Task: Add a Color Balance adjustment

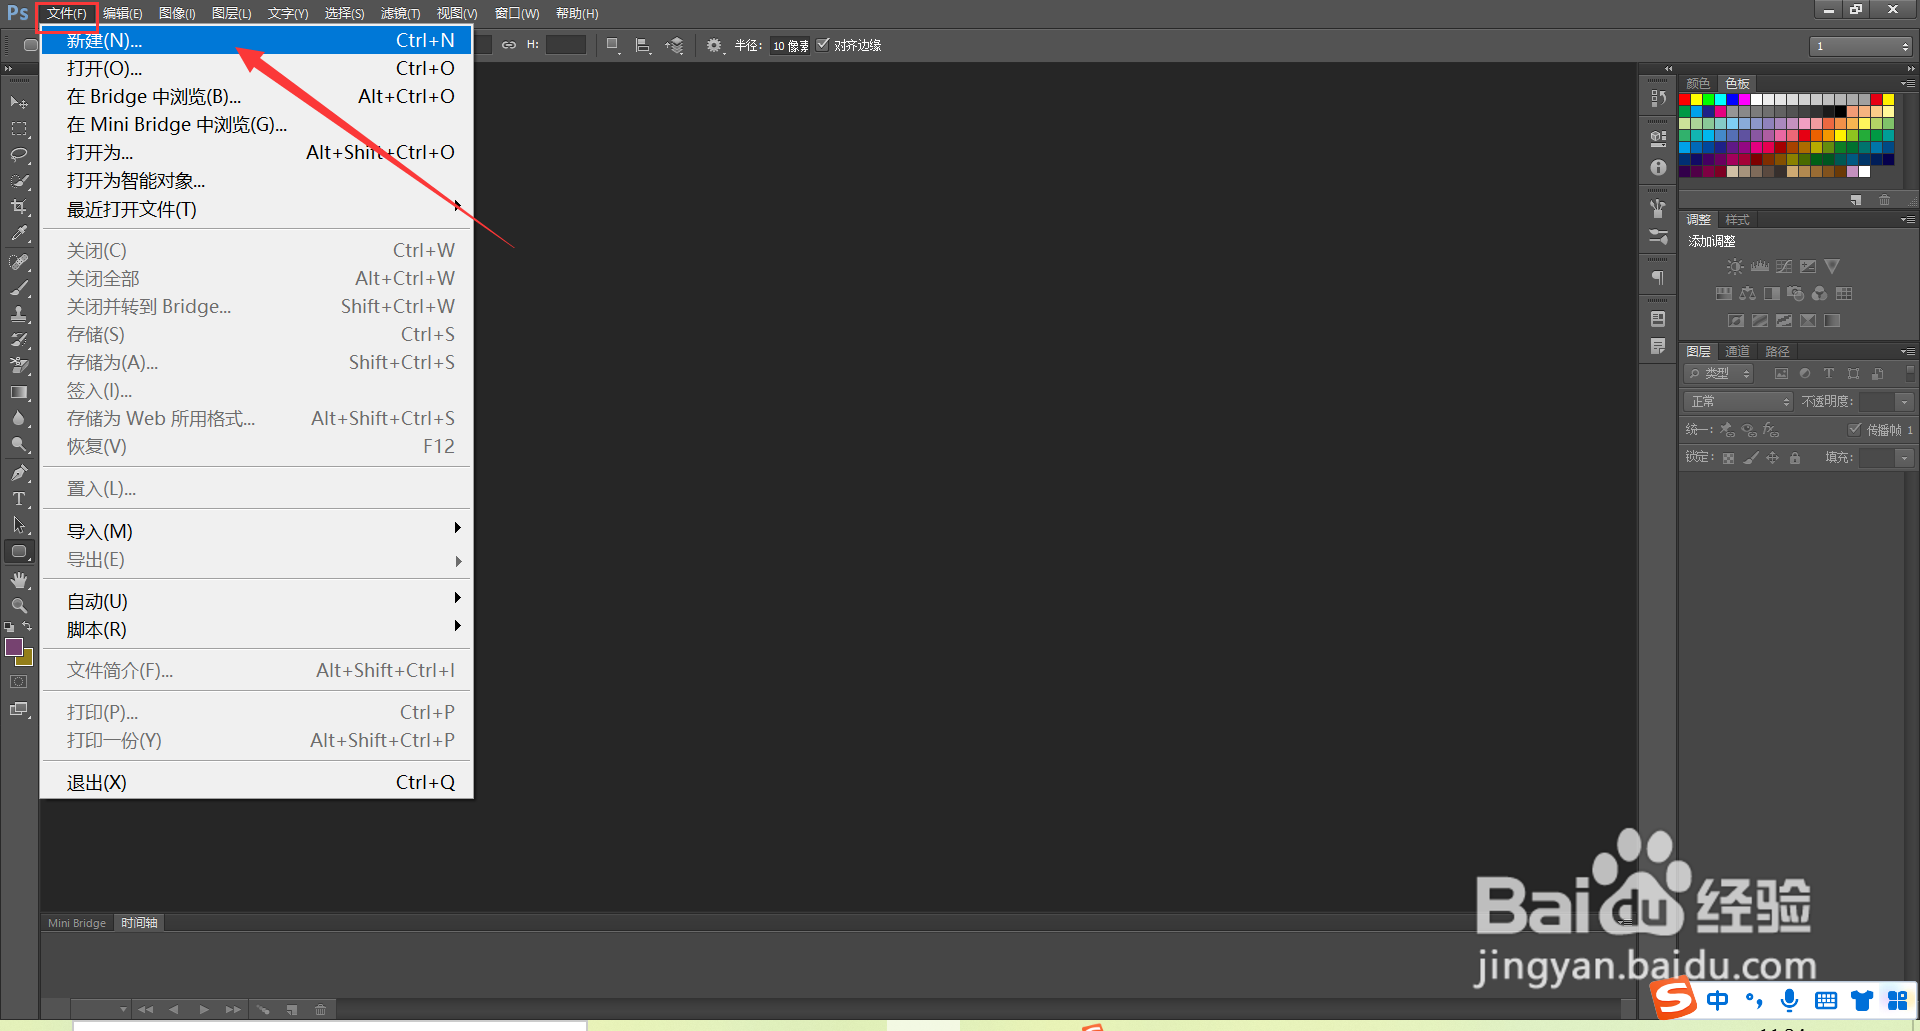Action: tap(1747, 293)
